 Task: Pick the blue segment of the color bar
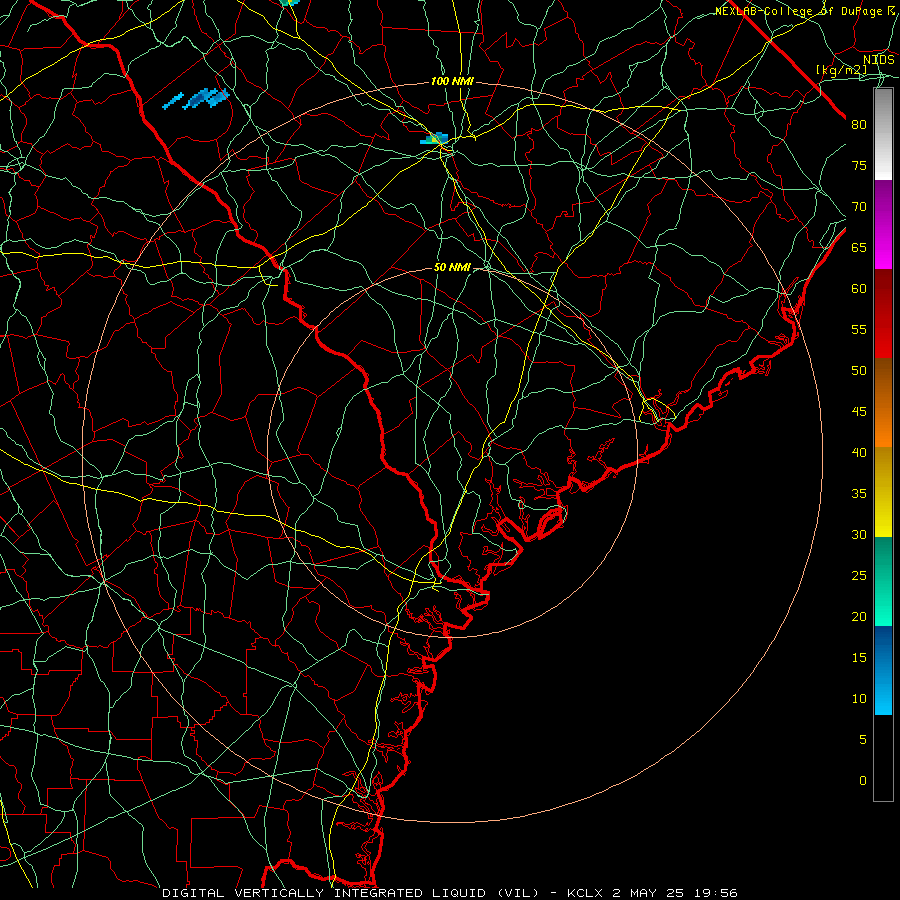[883, 670]
